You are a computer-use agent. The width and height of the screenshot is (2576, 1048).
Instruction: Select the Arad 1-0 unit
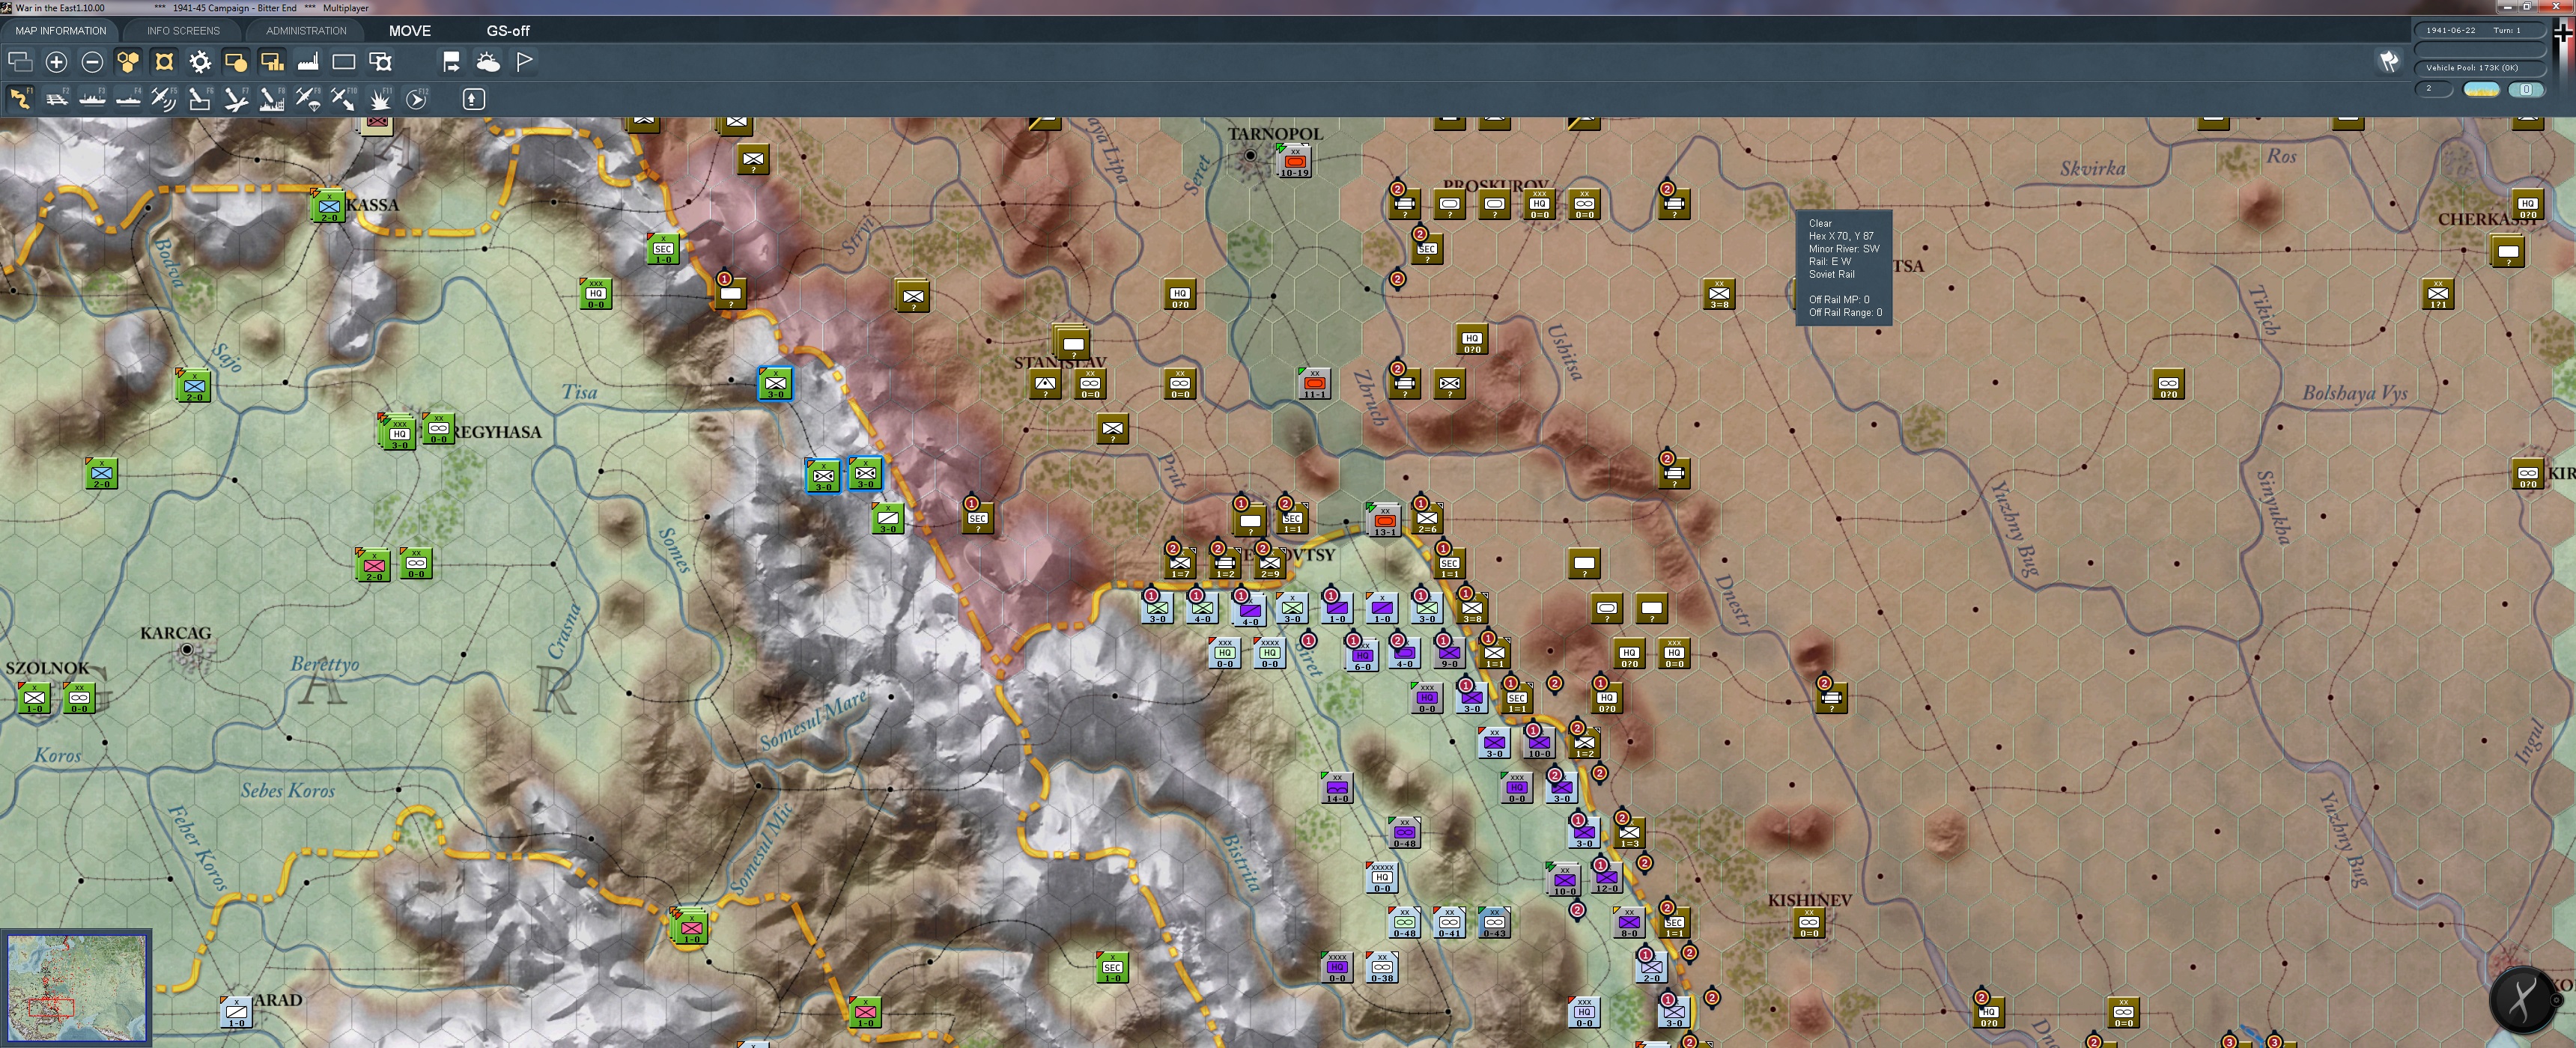236,1013
